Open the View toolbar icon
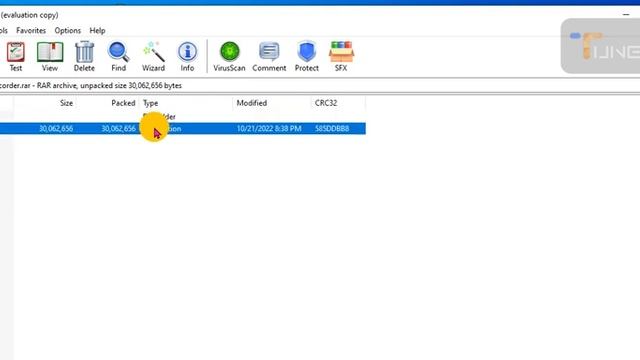Viewport: 640px width, 360px height. [50, 57]
